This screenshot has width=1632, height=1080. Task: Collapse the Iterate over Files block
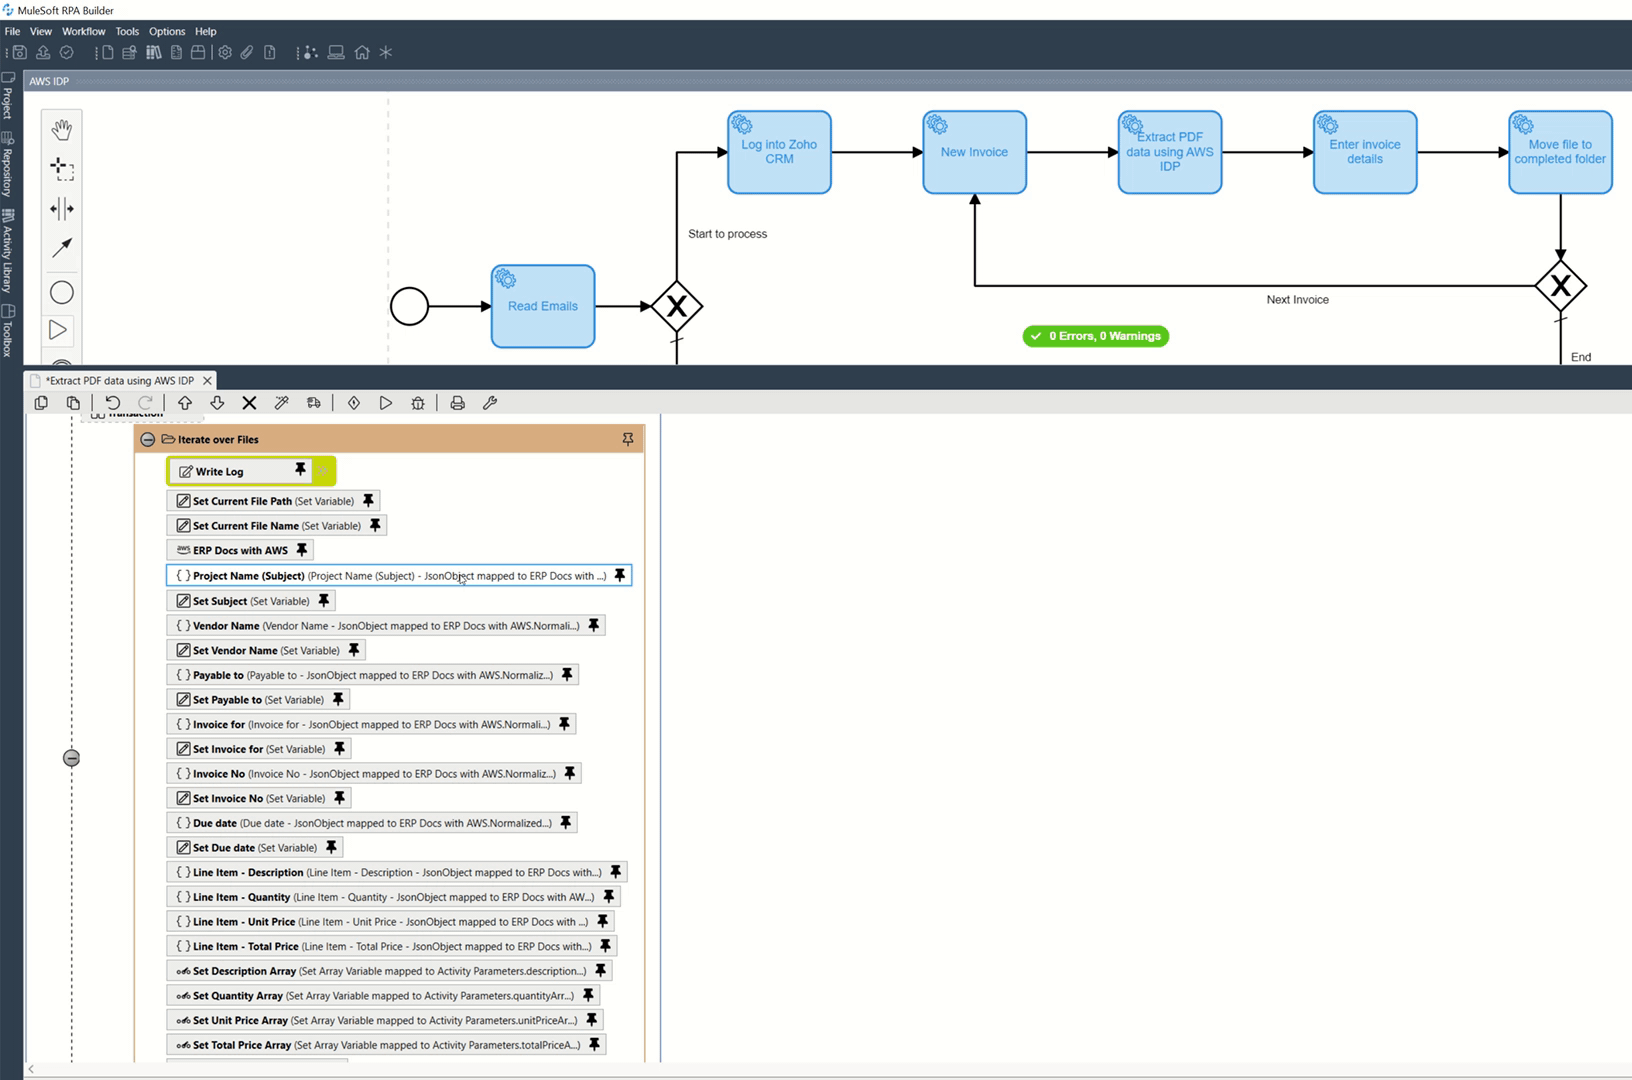click(148, 439)
